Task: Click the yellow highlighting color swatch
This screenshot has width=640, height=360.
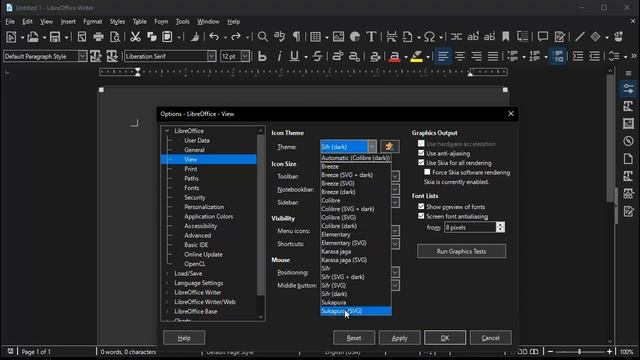Action: (416, 57)
